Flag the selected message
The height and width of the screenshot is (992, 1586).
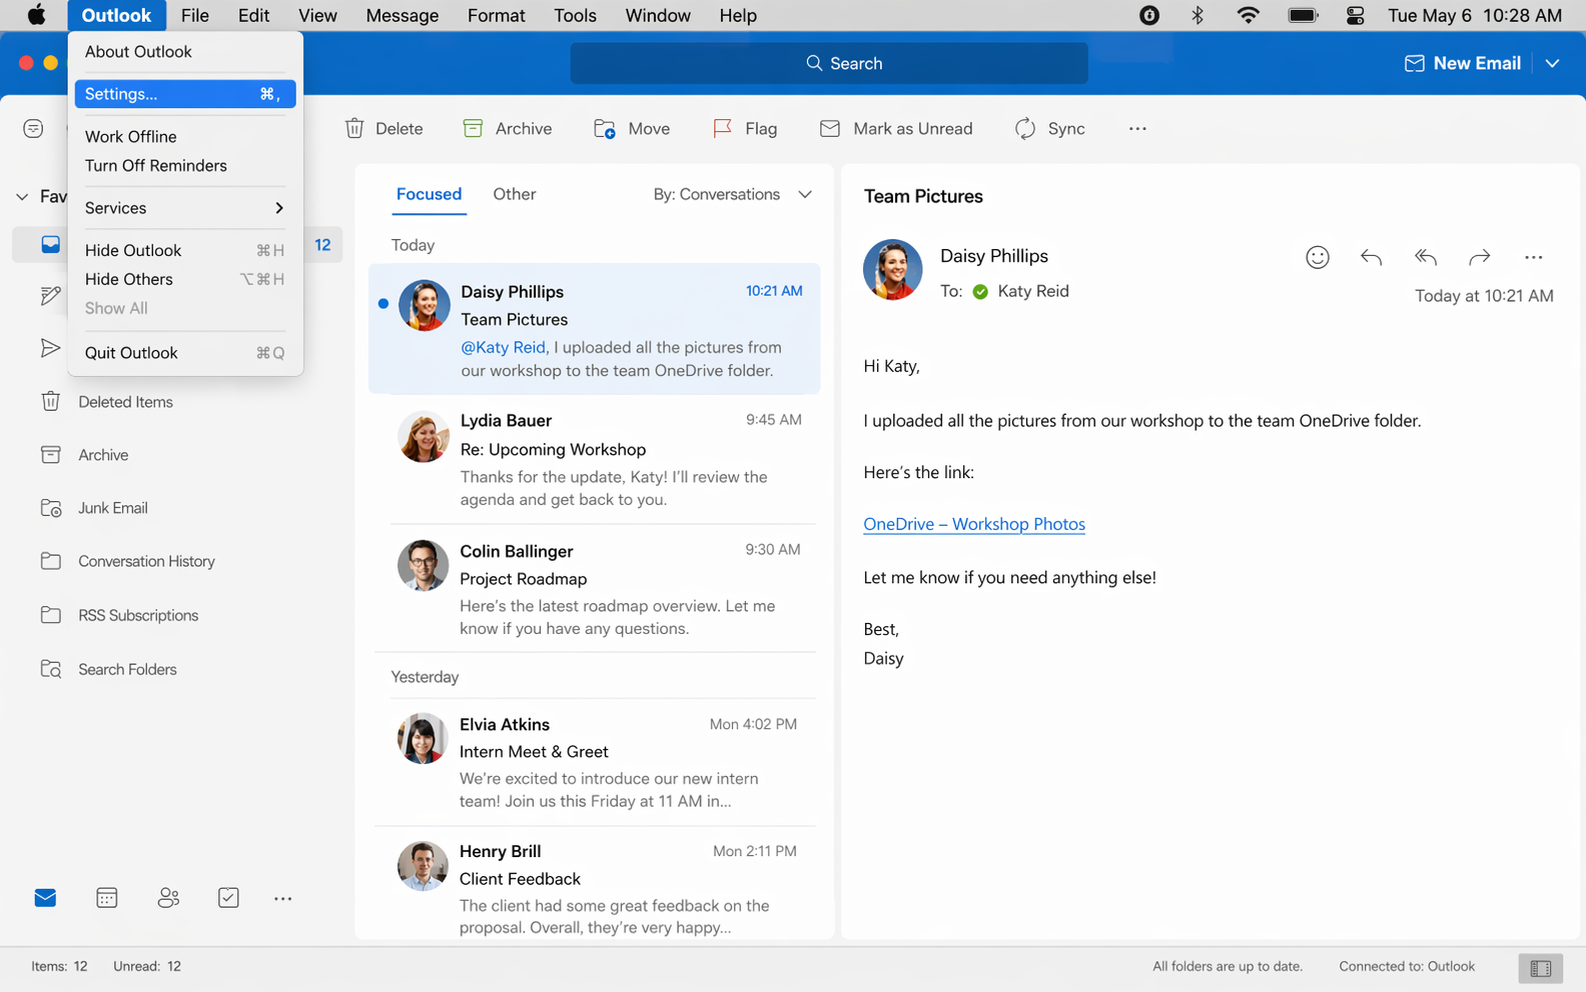coord(744,128)
